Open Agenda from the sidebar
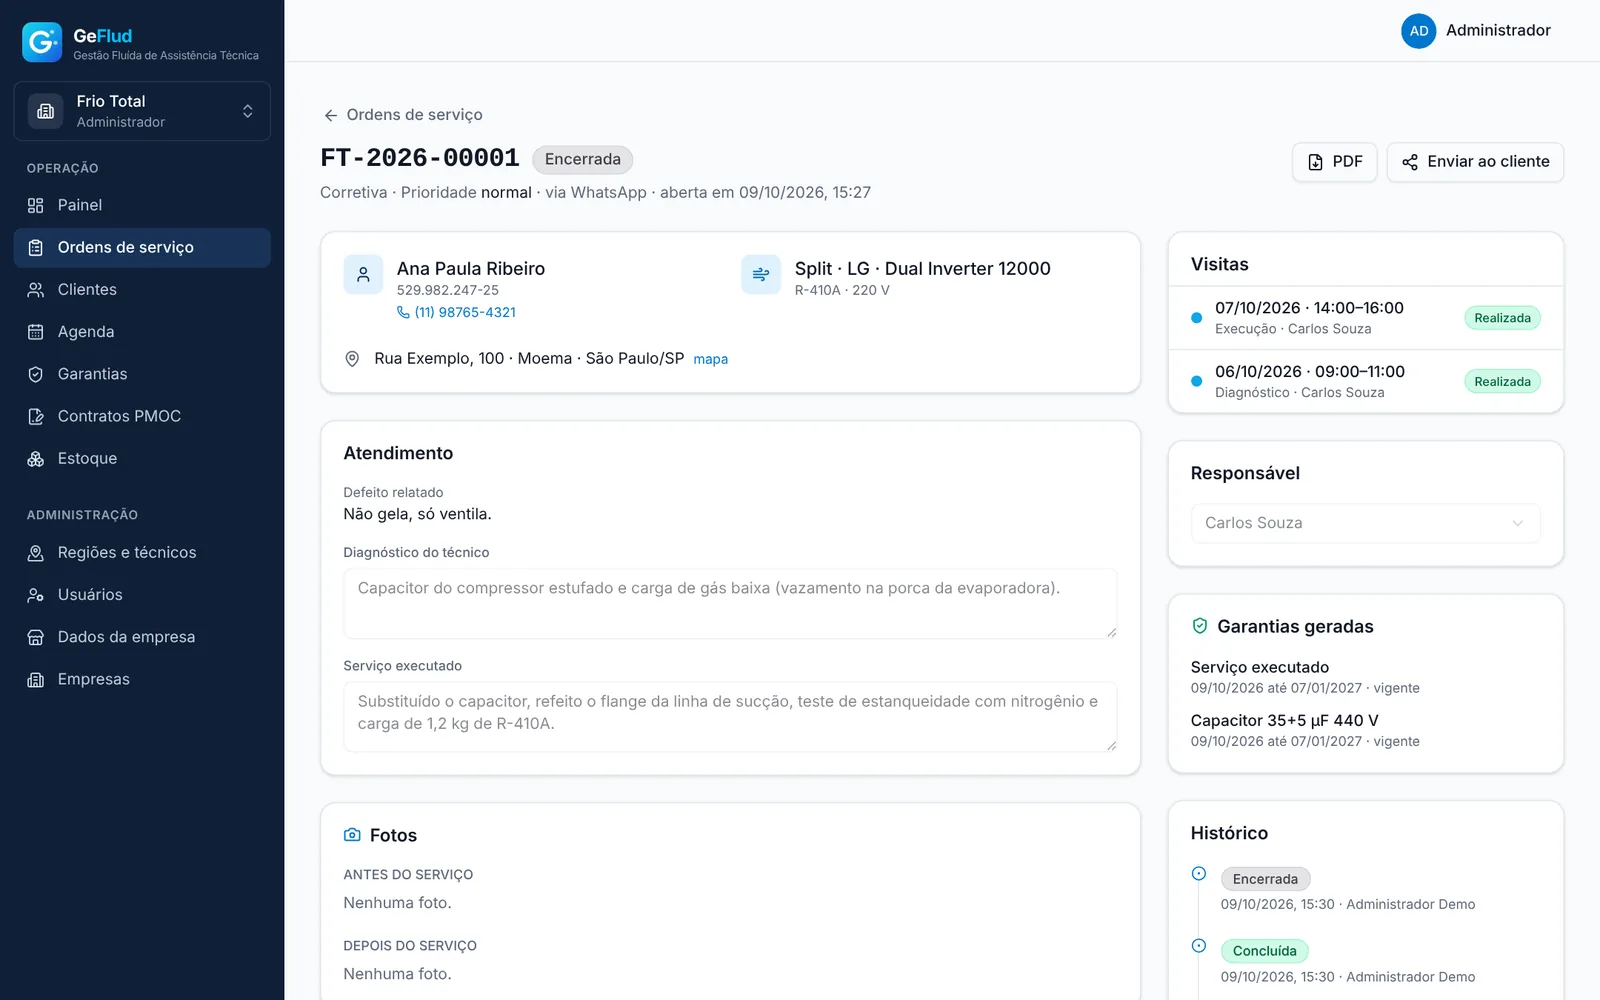The width and height of the screenshot is (1600, 1000). coord(142,332)
